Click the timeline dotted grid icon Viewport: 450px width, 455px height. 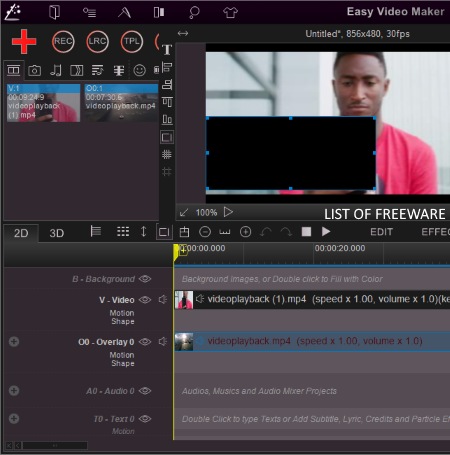[x=123, y=232]
